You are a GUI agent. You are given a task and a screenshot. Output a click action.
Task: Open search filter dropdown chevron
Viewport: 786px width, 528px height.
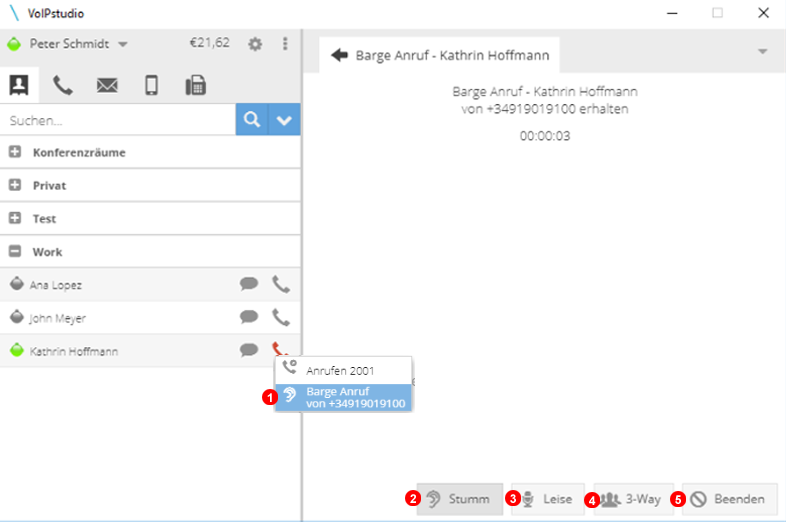[x=284, y=120]
